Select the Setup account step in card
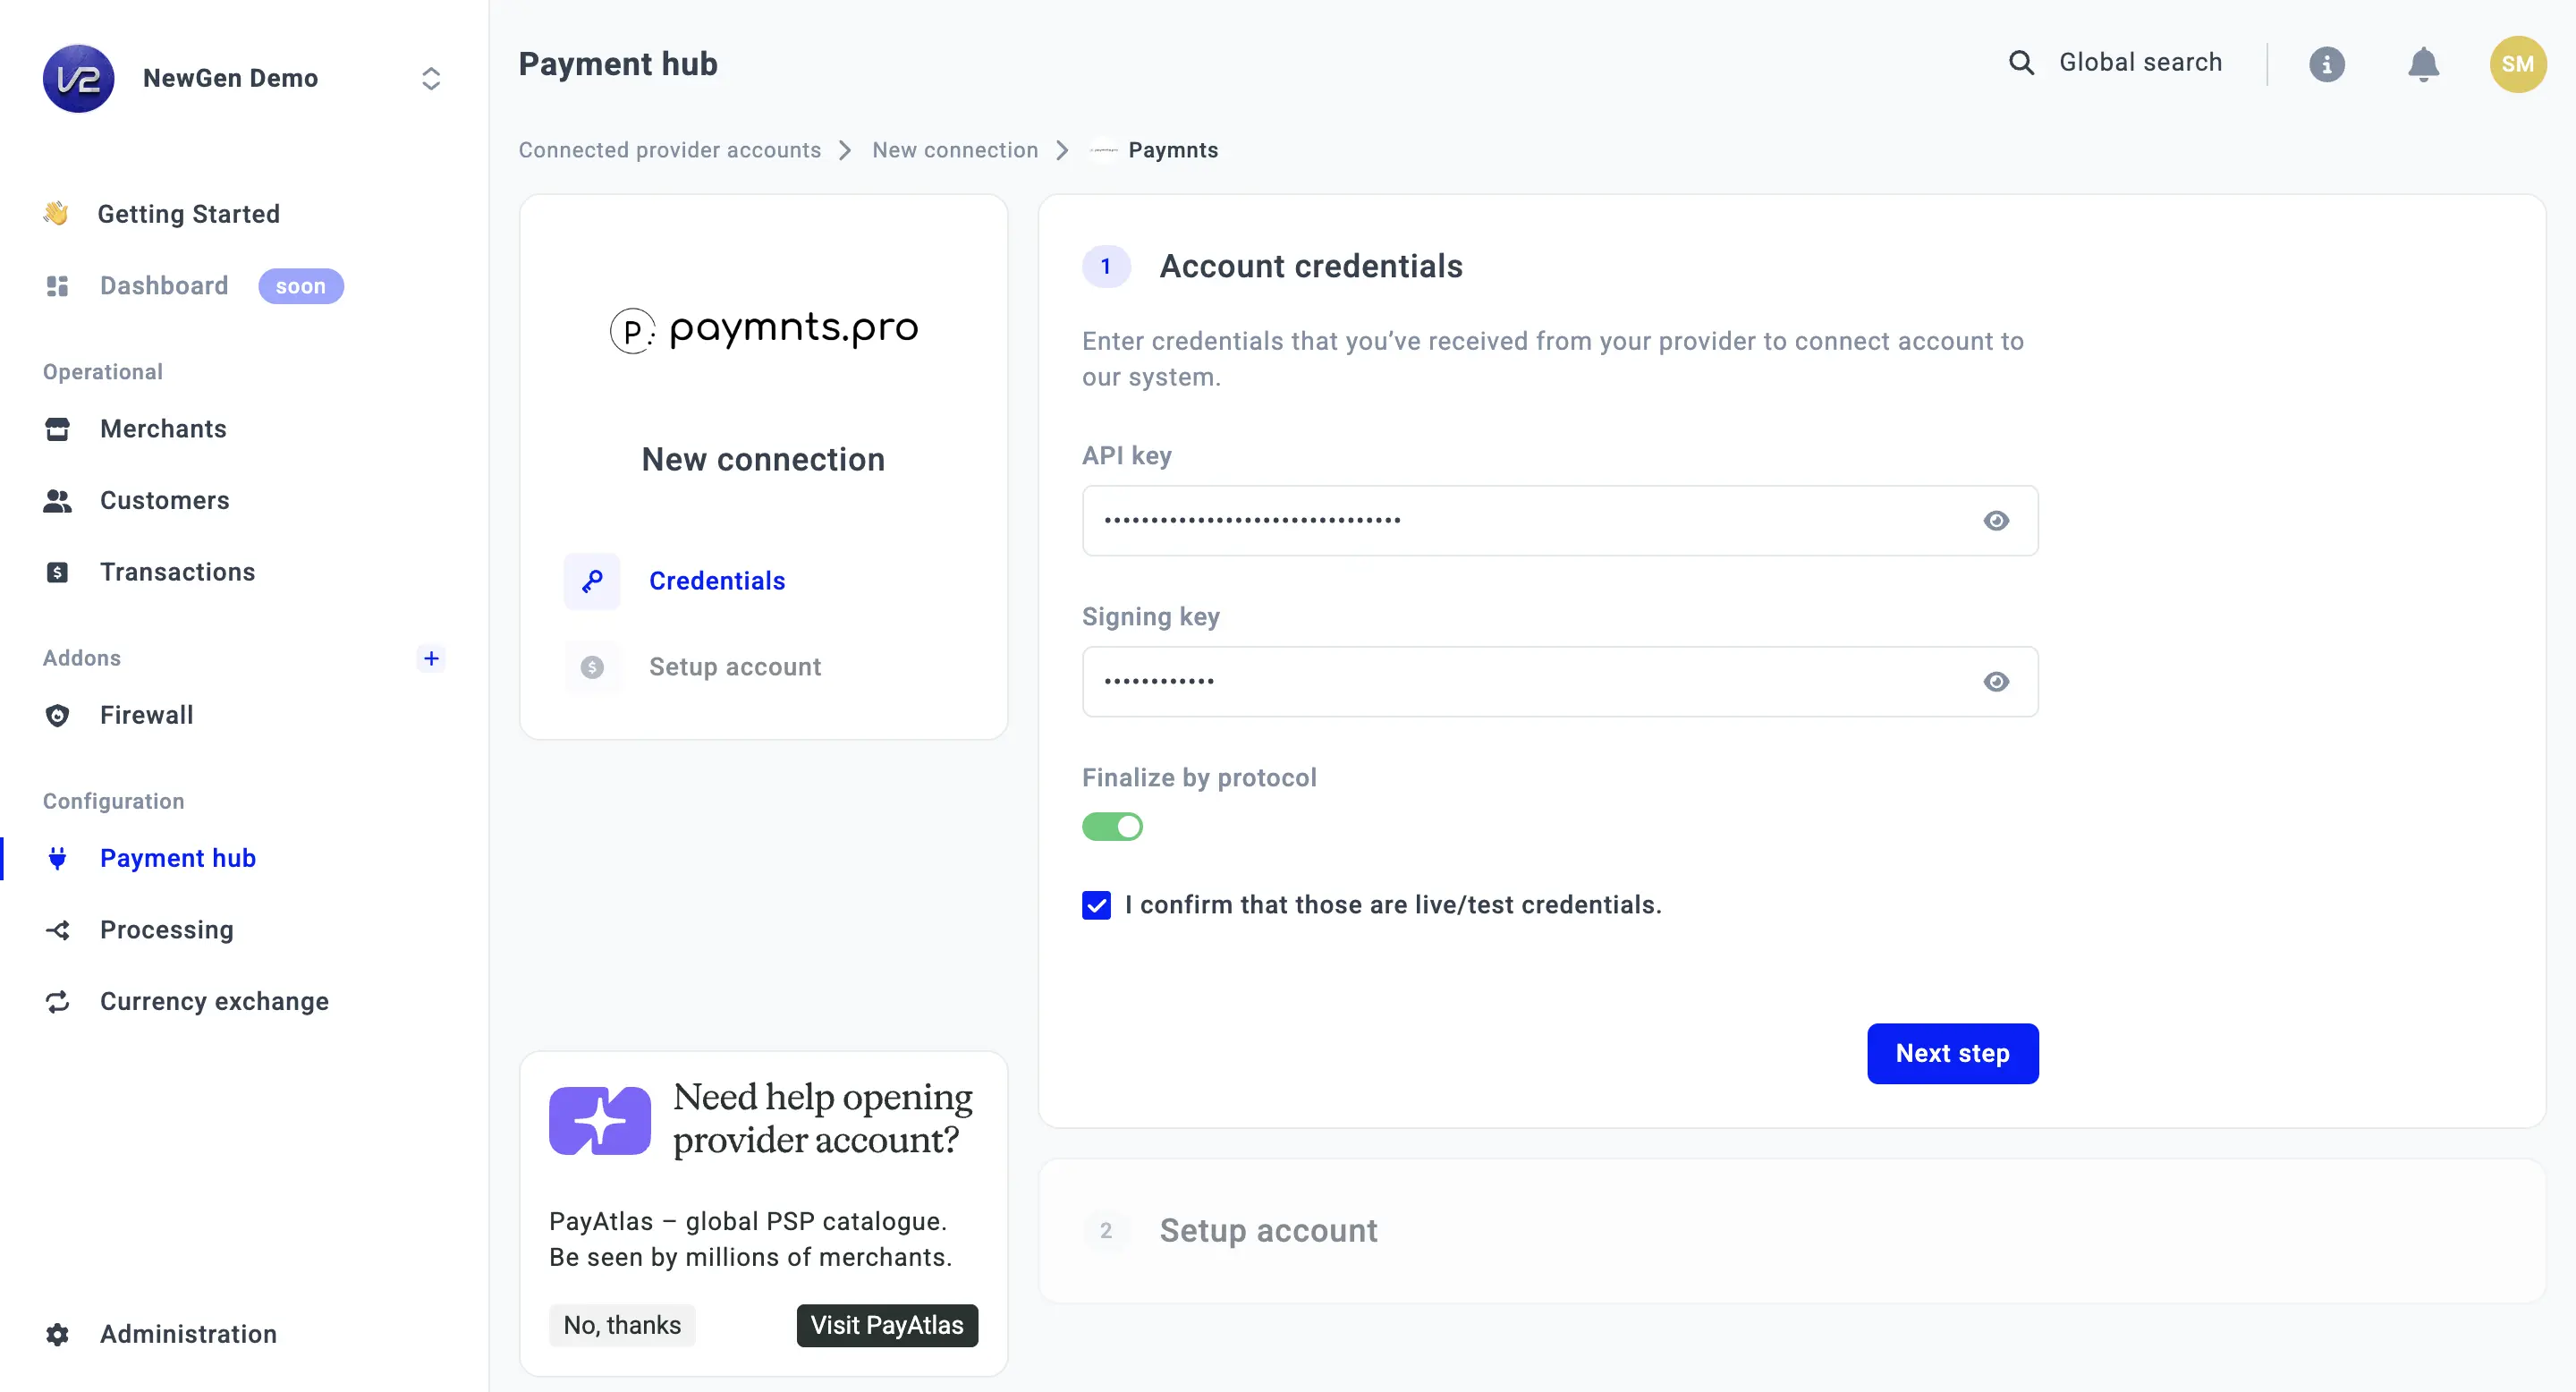 [x=735, y=667]
